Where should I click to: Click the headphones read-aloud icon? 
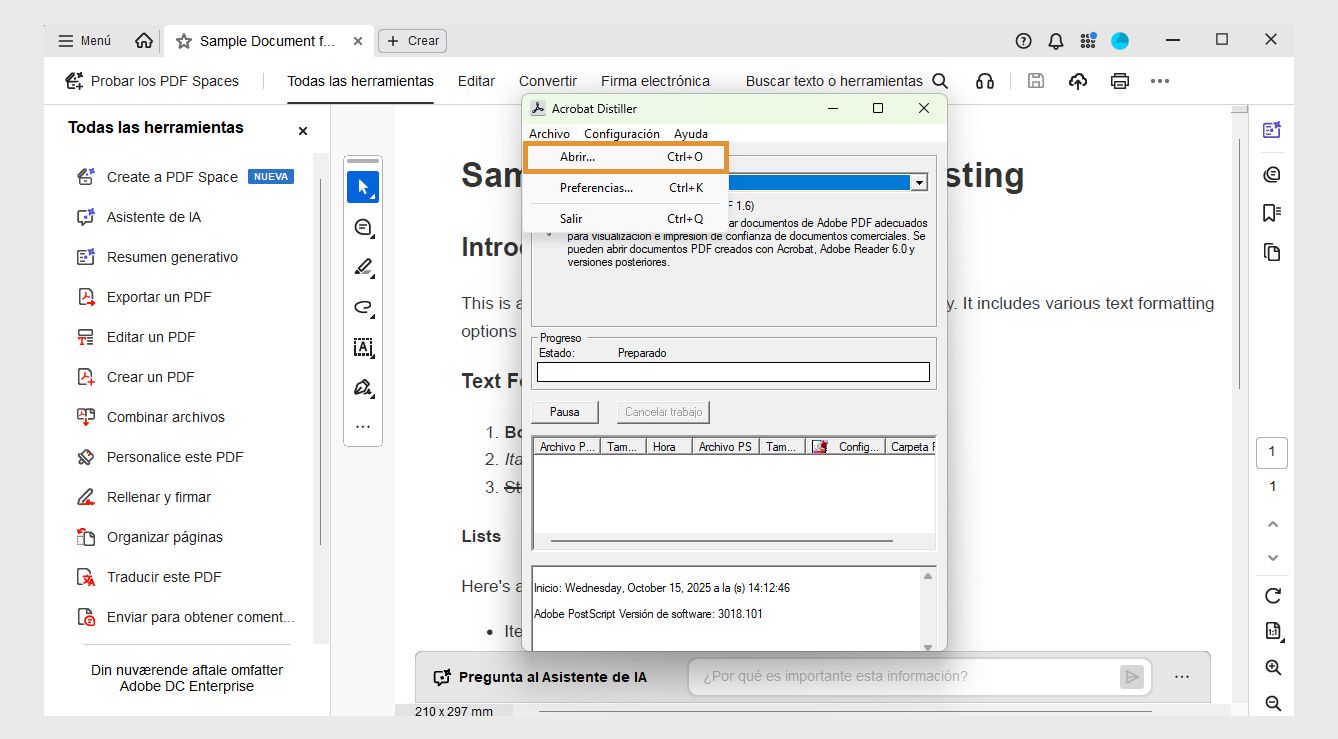[x=985, y=81]
